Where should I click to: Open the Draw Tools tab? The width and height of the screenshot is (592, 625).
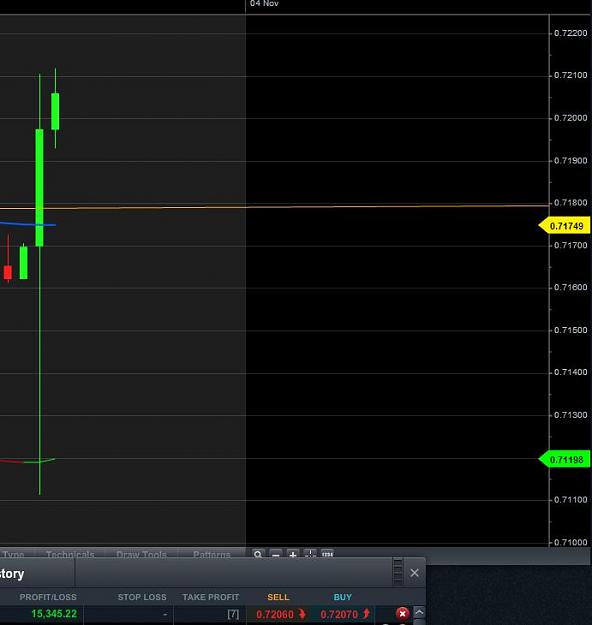[142, 554]
